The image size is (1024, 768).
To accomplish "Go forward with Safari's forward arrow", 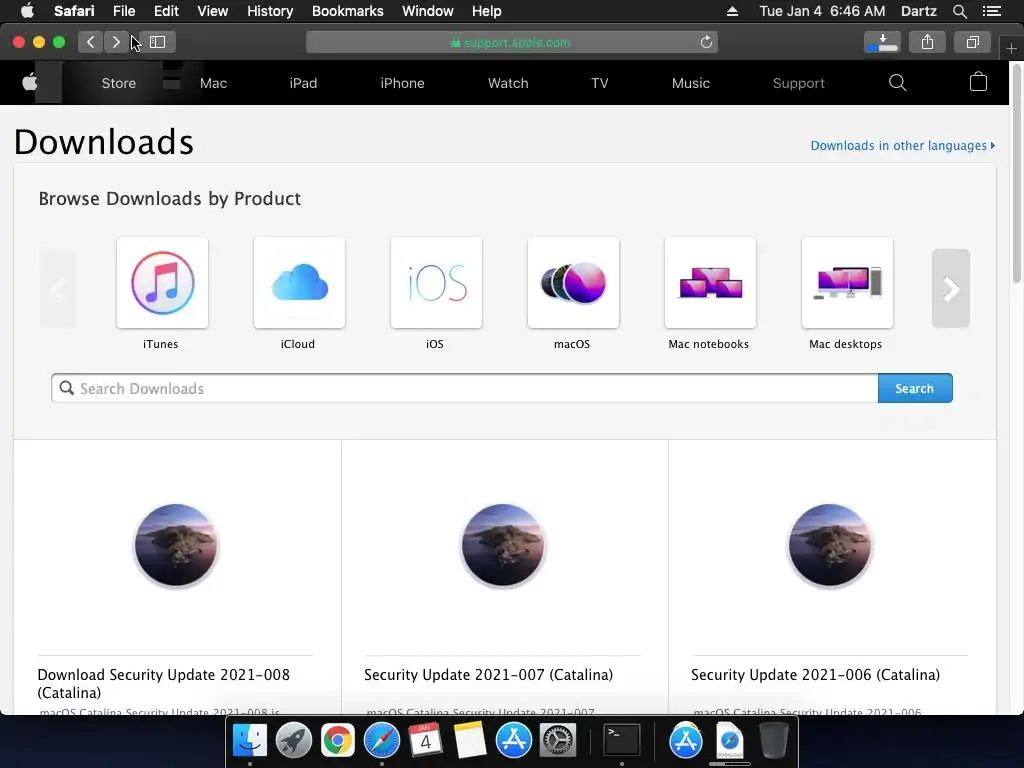I will 116,42.
